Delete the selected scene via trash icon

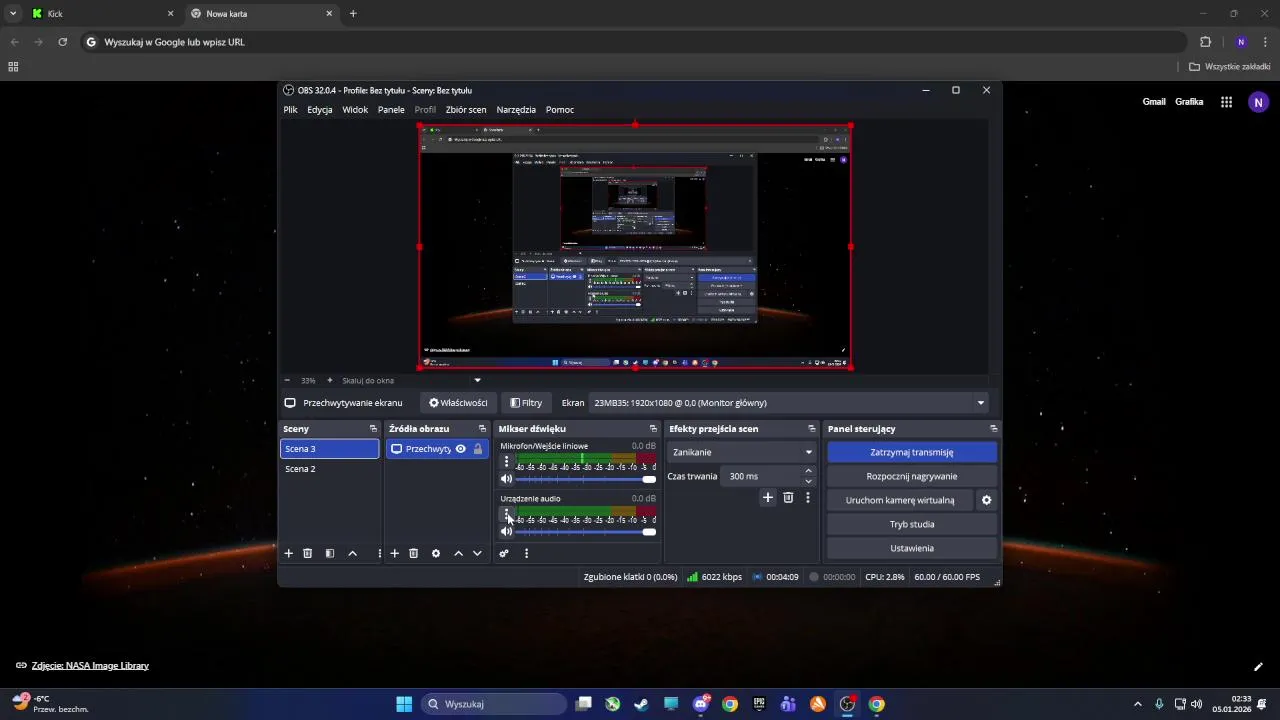[x=308, y=553]
